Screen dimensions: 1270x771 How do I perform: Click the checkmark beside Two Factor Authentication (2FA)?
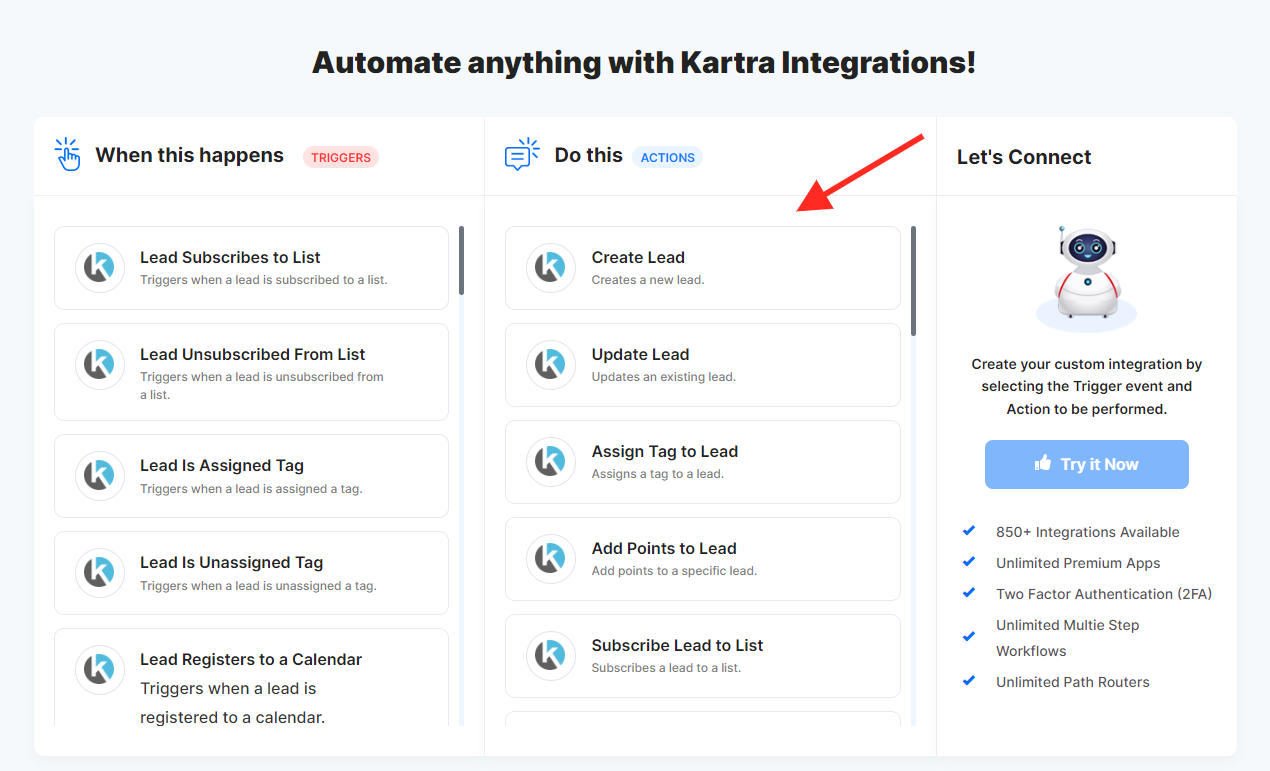click(x=968, y=593)
